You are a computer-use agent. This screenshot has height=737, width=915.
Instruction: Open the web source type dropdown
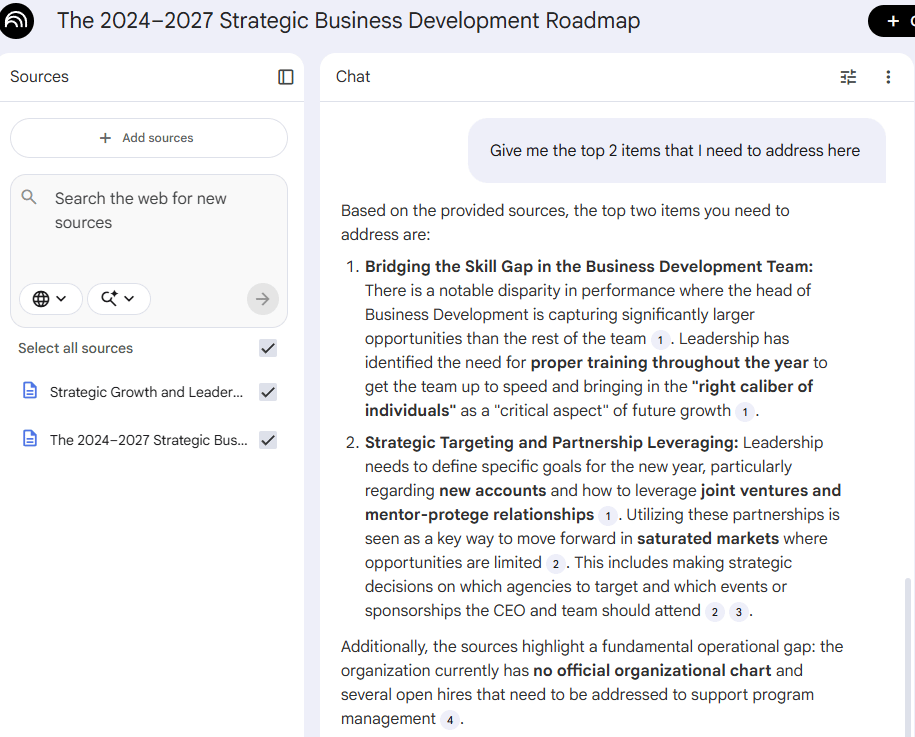point(50,298)
